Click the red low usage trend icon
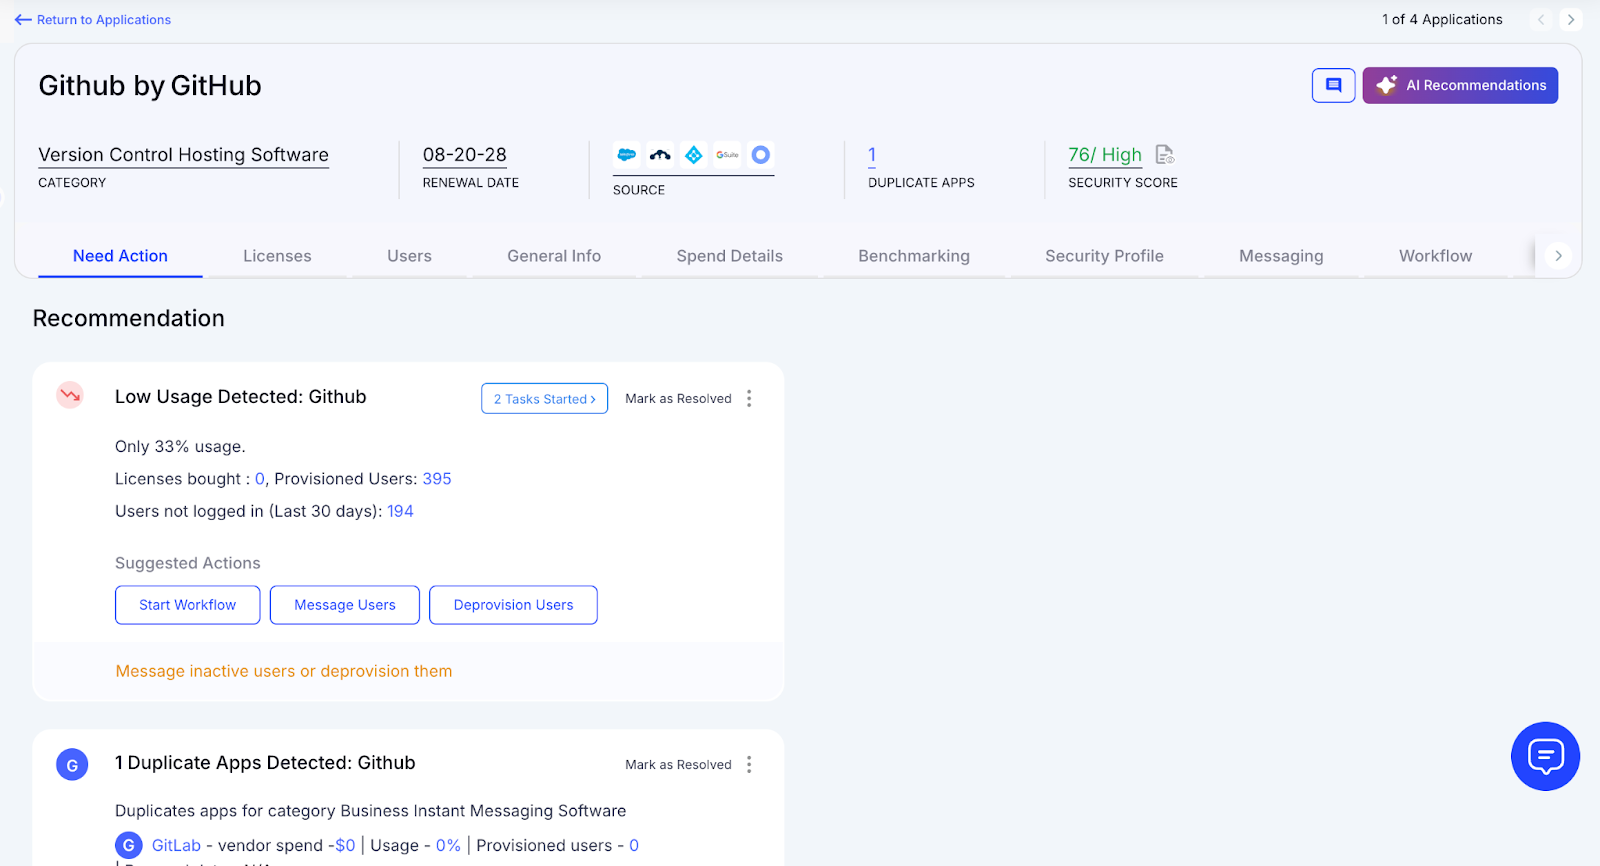This screenshot has height=866, width=1600. pos(70,395)
